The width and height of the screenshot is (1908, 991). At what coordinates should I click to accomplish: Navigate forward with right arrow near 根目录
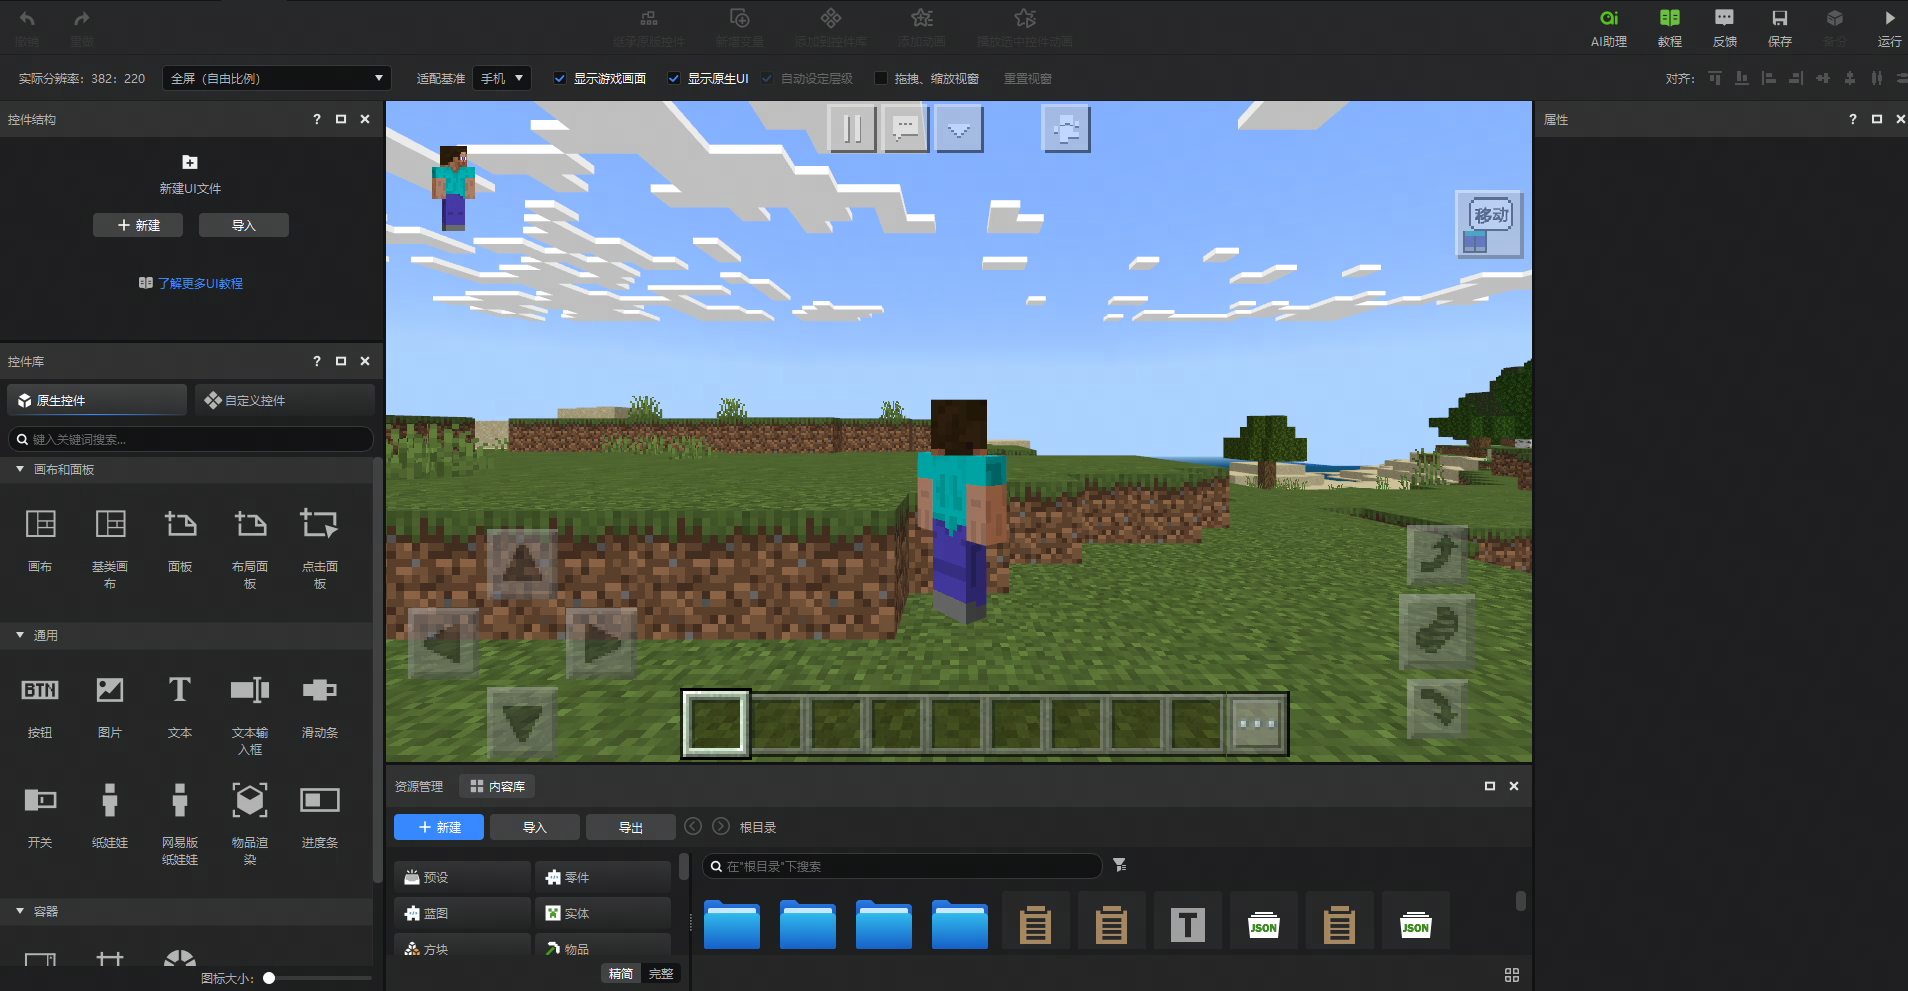pos(721,826)
